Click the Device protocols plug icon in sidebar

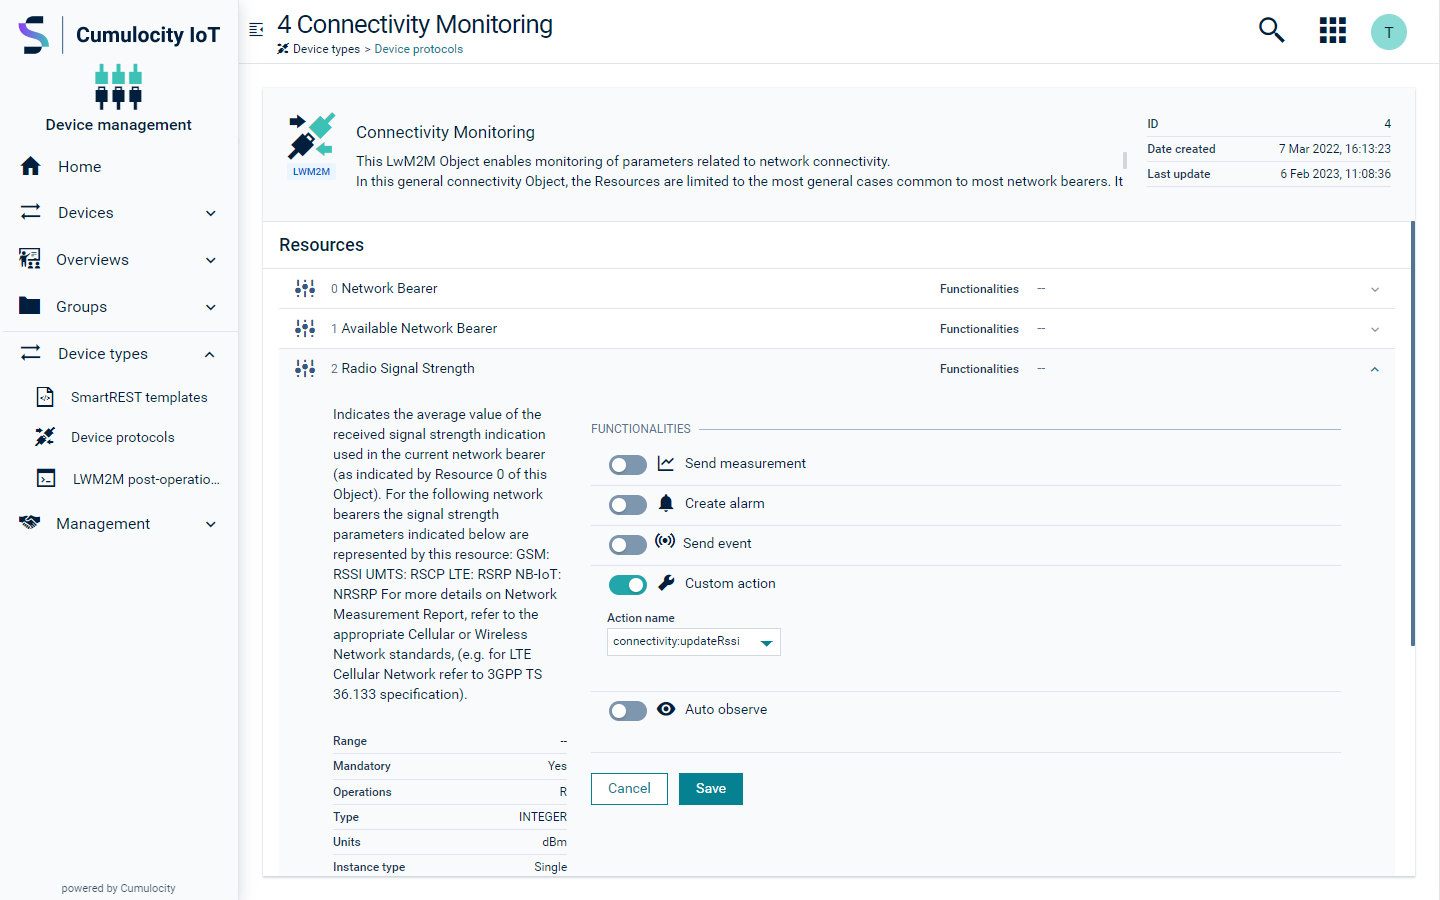[x=45, y=437]
